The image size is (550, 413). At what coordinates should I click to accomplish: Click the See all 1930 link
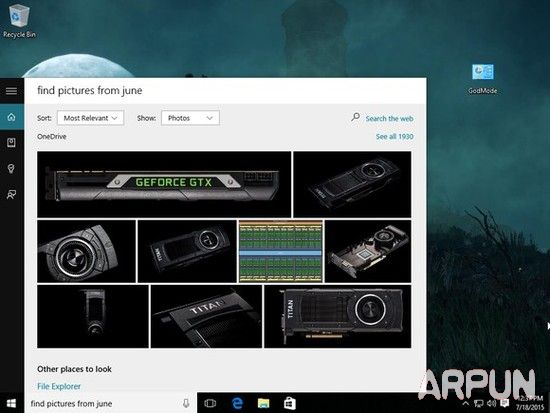point(395,136)
